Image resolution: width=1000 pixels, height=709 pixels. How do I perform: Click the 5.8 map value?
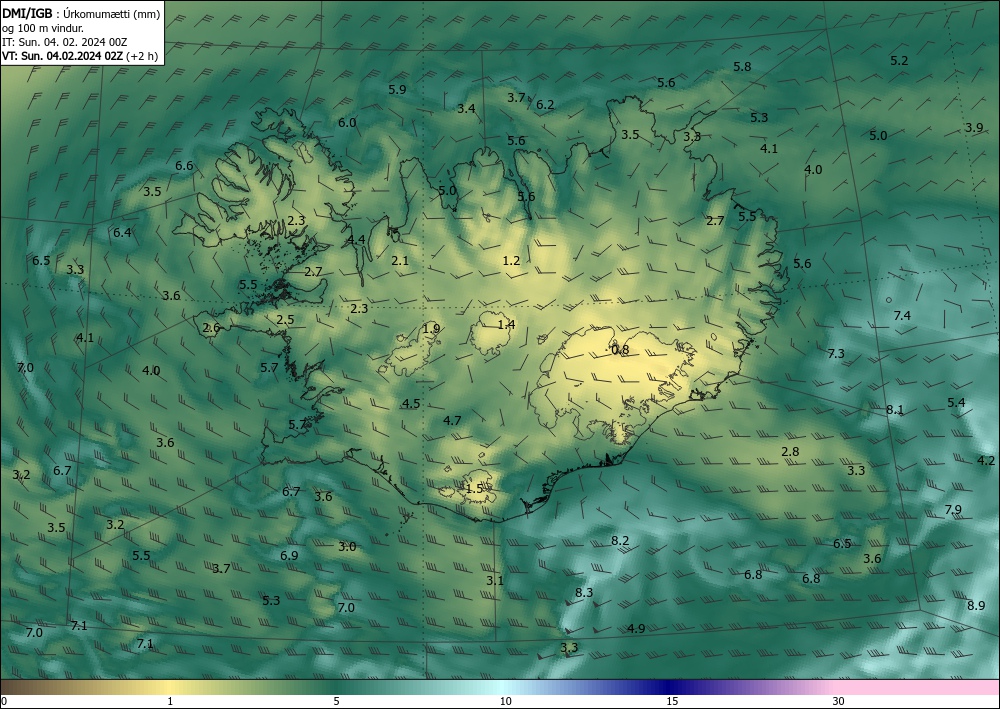pyautogui.click(x=742, y=66)
